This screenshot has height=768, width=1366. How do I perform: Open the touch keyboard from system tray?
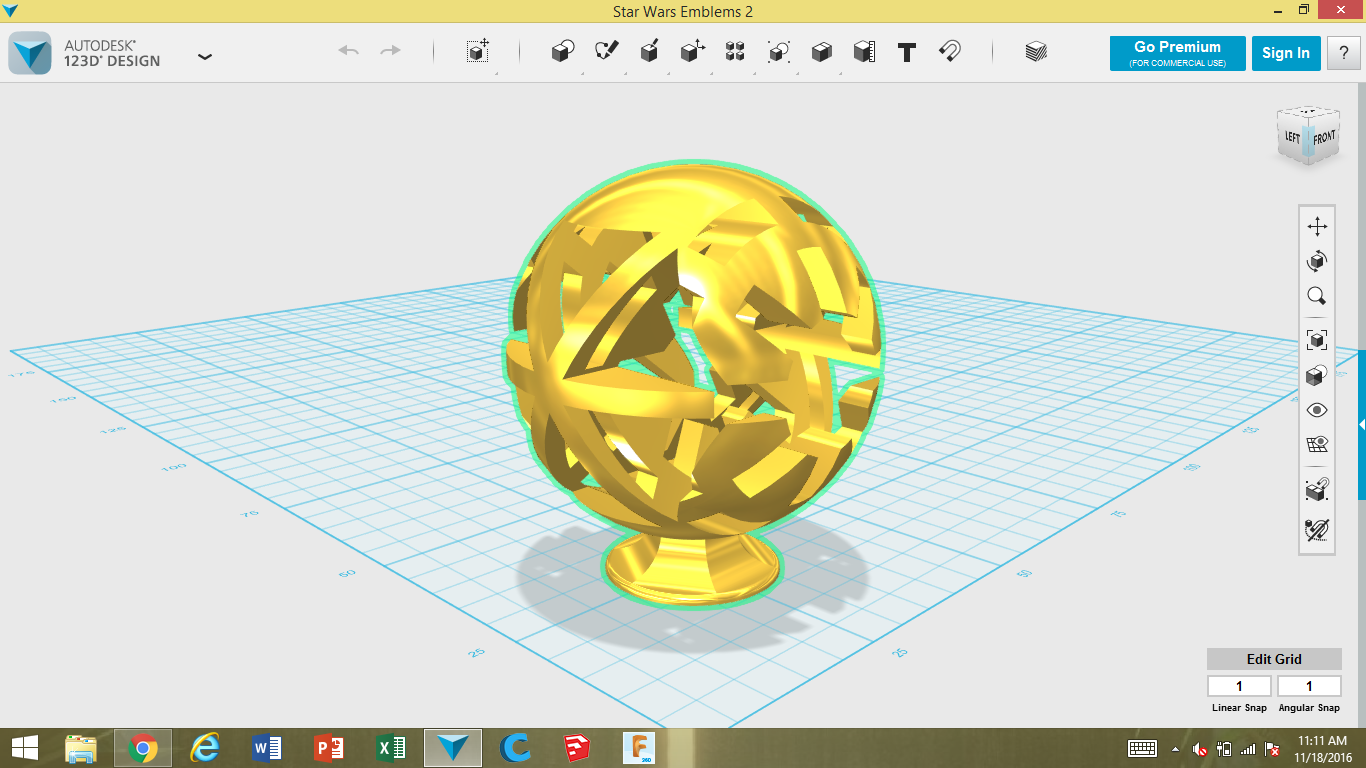point(1142,748)
